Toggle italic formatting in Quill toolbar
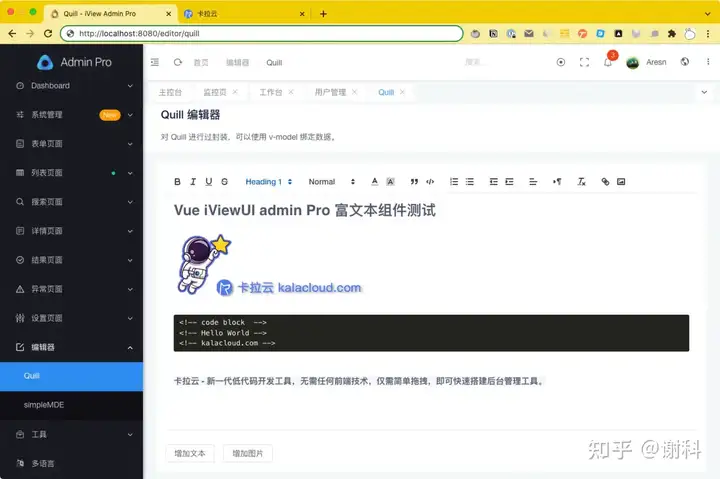 193,181
